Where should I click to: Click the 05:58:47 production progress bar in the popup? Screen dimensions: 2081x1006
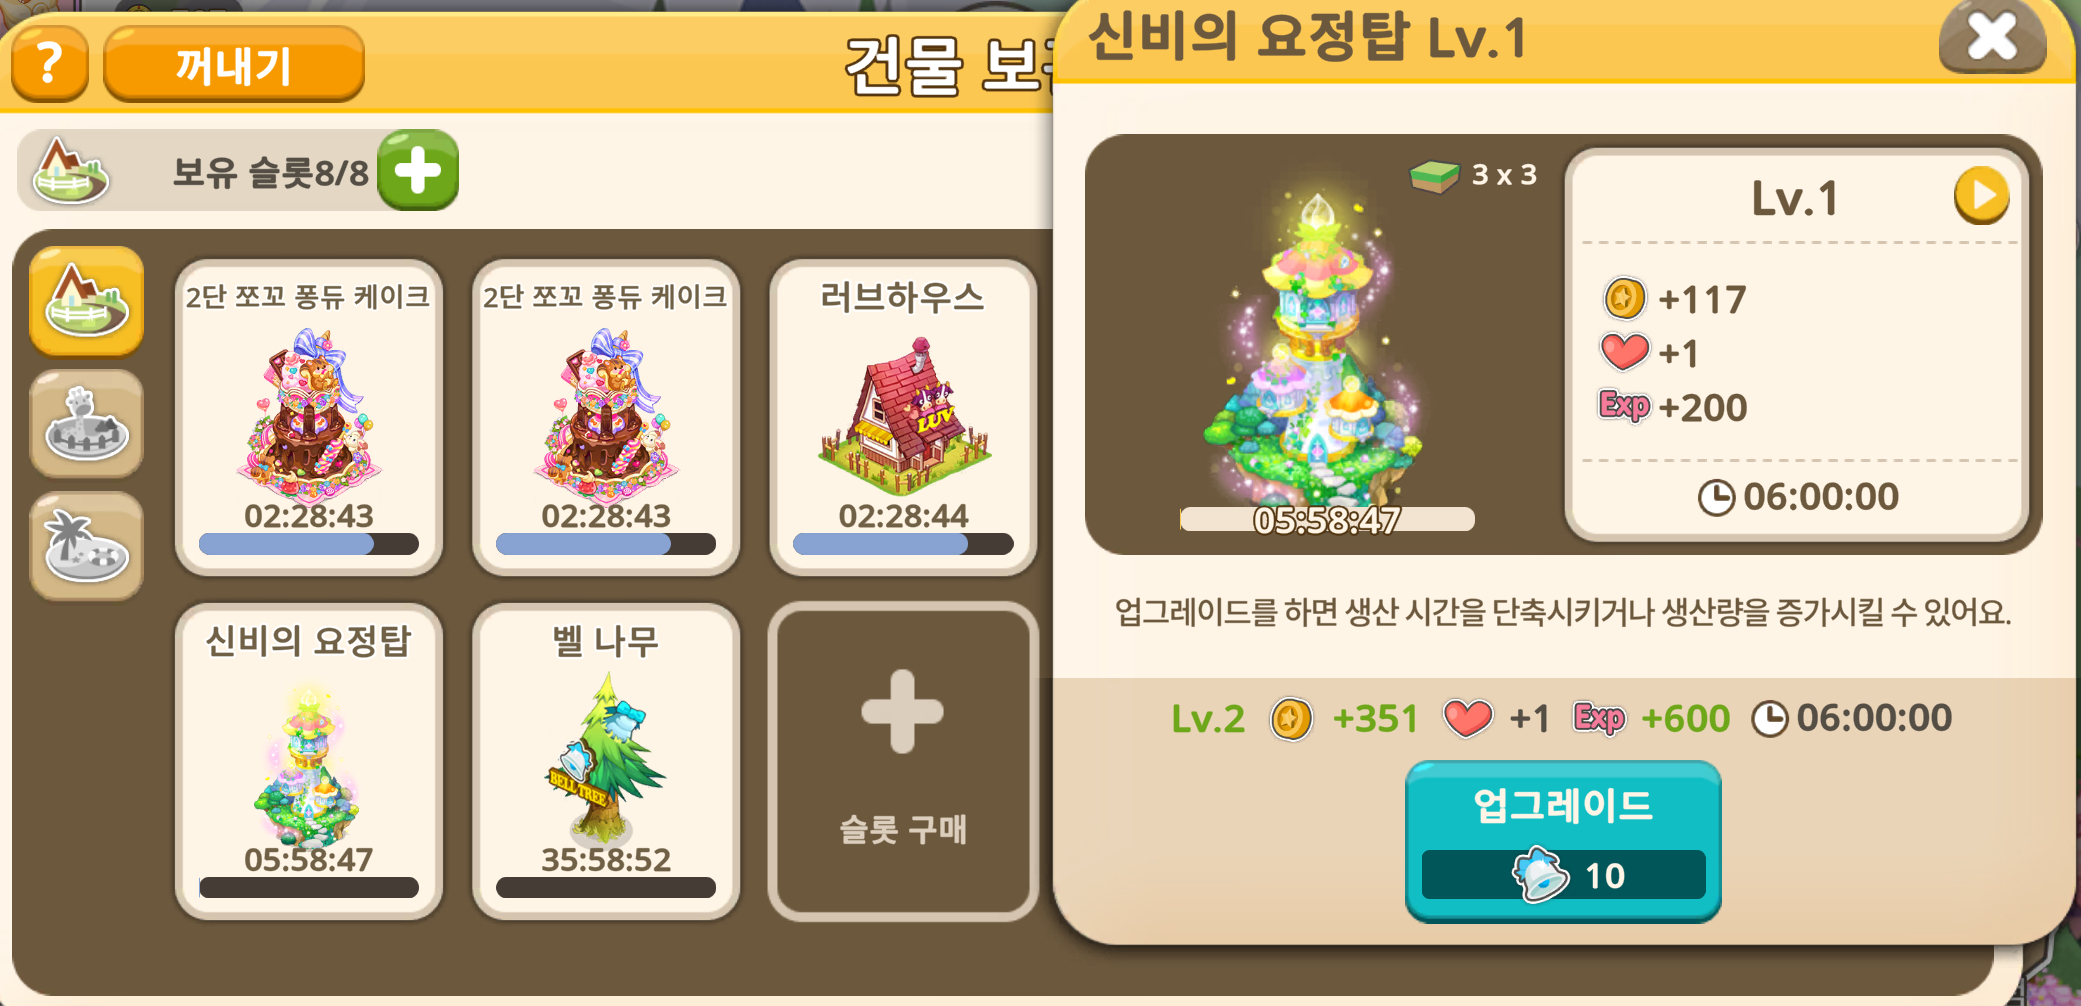click(x=1327, y=519)
